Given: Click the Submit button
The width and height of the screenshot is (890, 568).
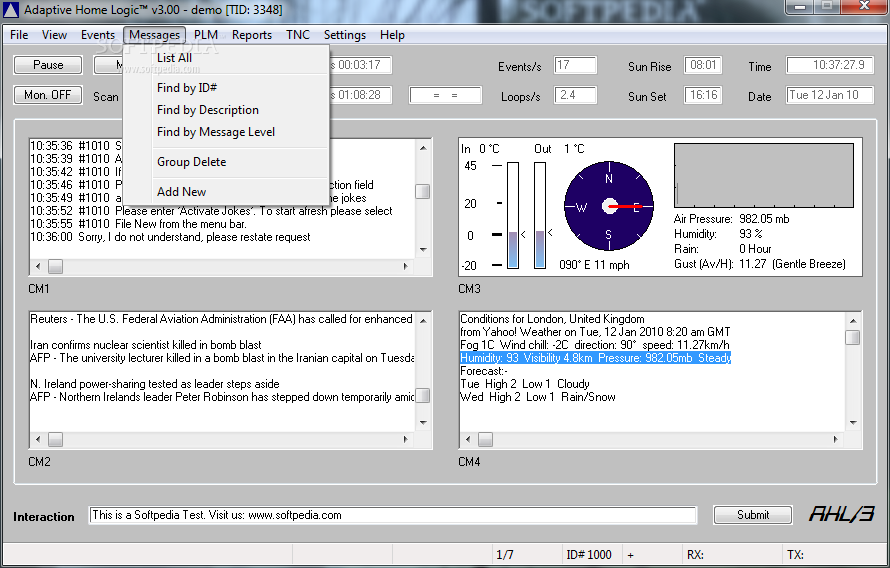Looking at the screenshot, I should click(x=753, y=515).
